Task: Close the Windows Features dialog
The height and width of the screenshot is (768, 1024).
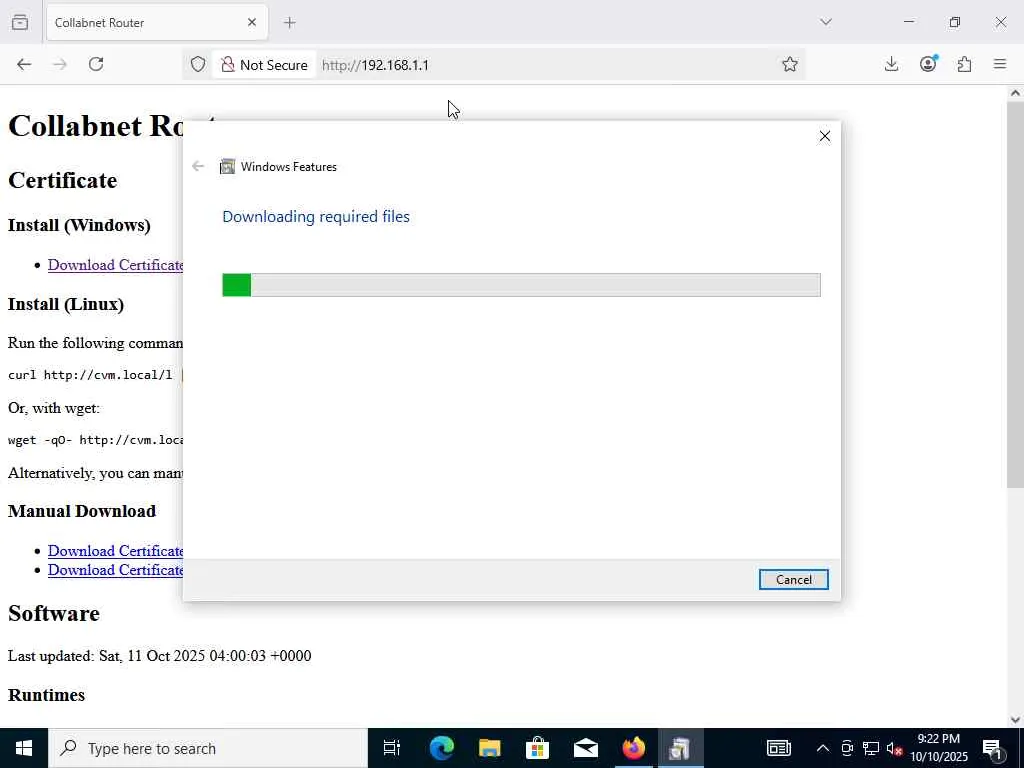Action: (x=824, y=136)
